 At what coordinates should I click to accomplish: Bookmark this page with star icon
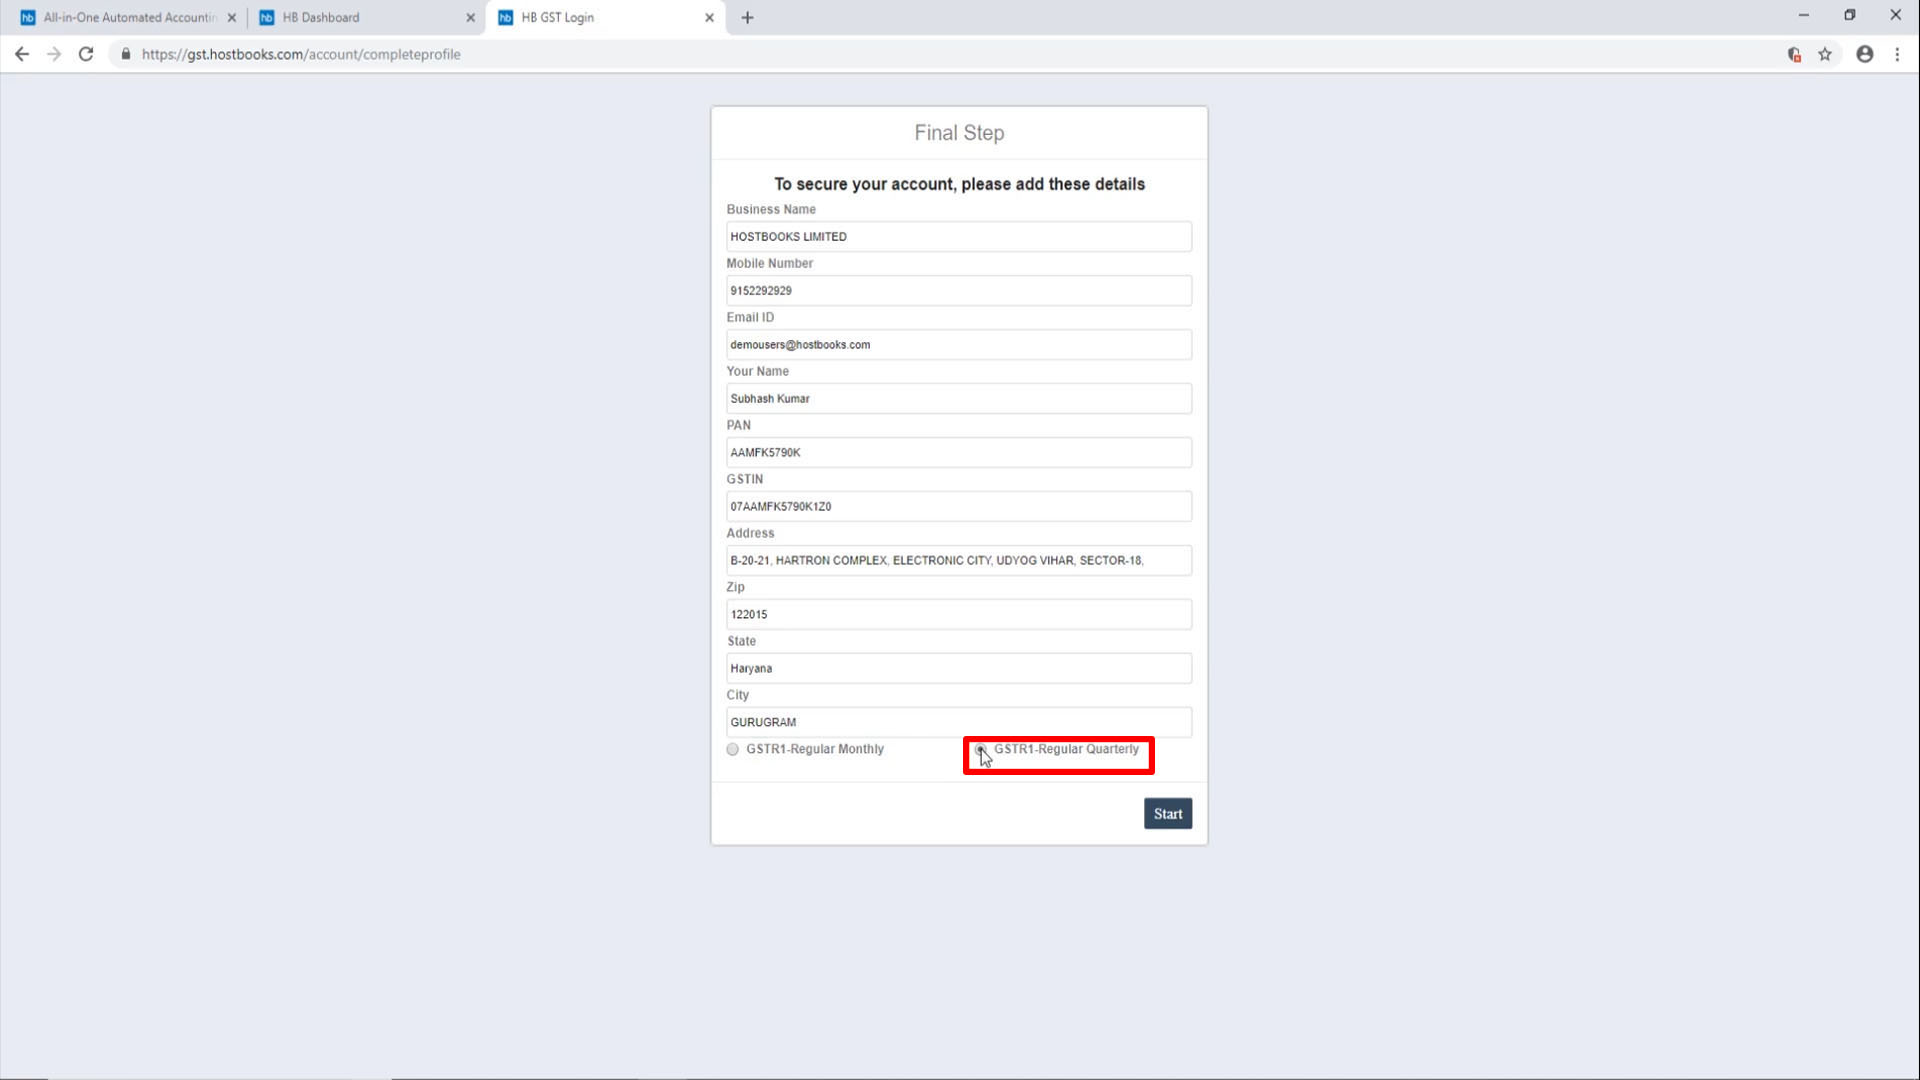(1825, 54)
